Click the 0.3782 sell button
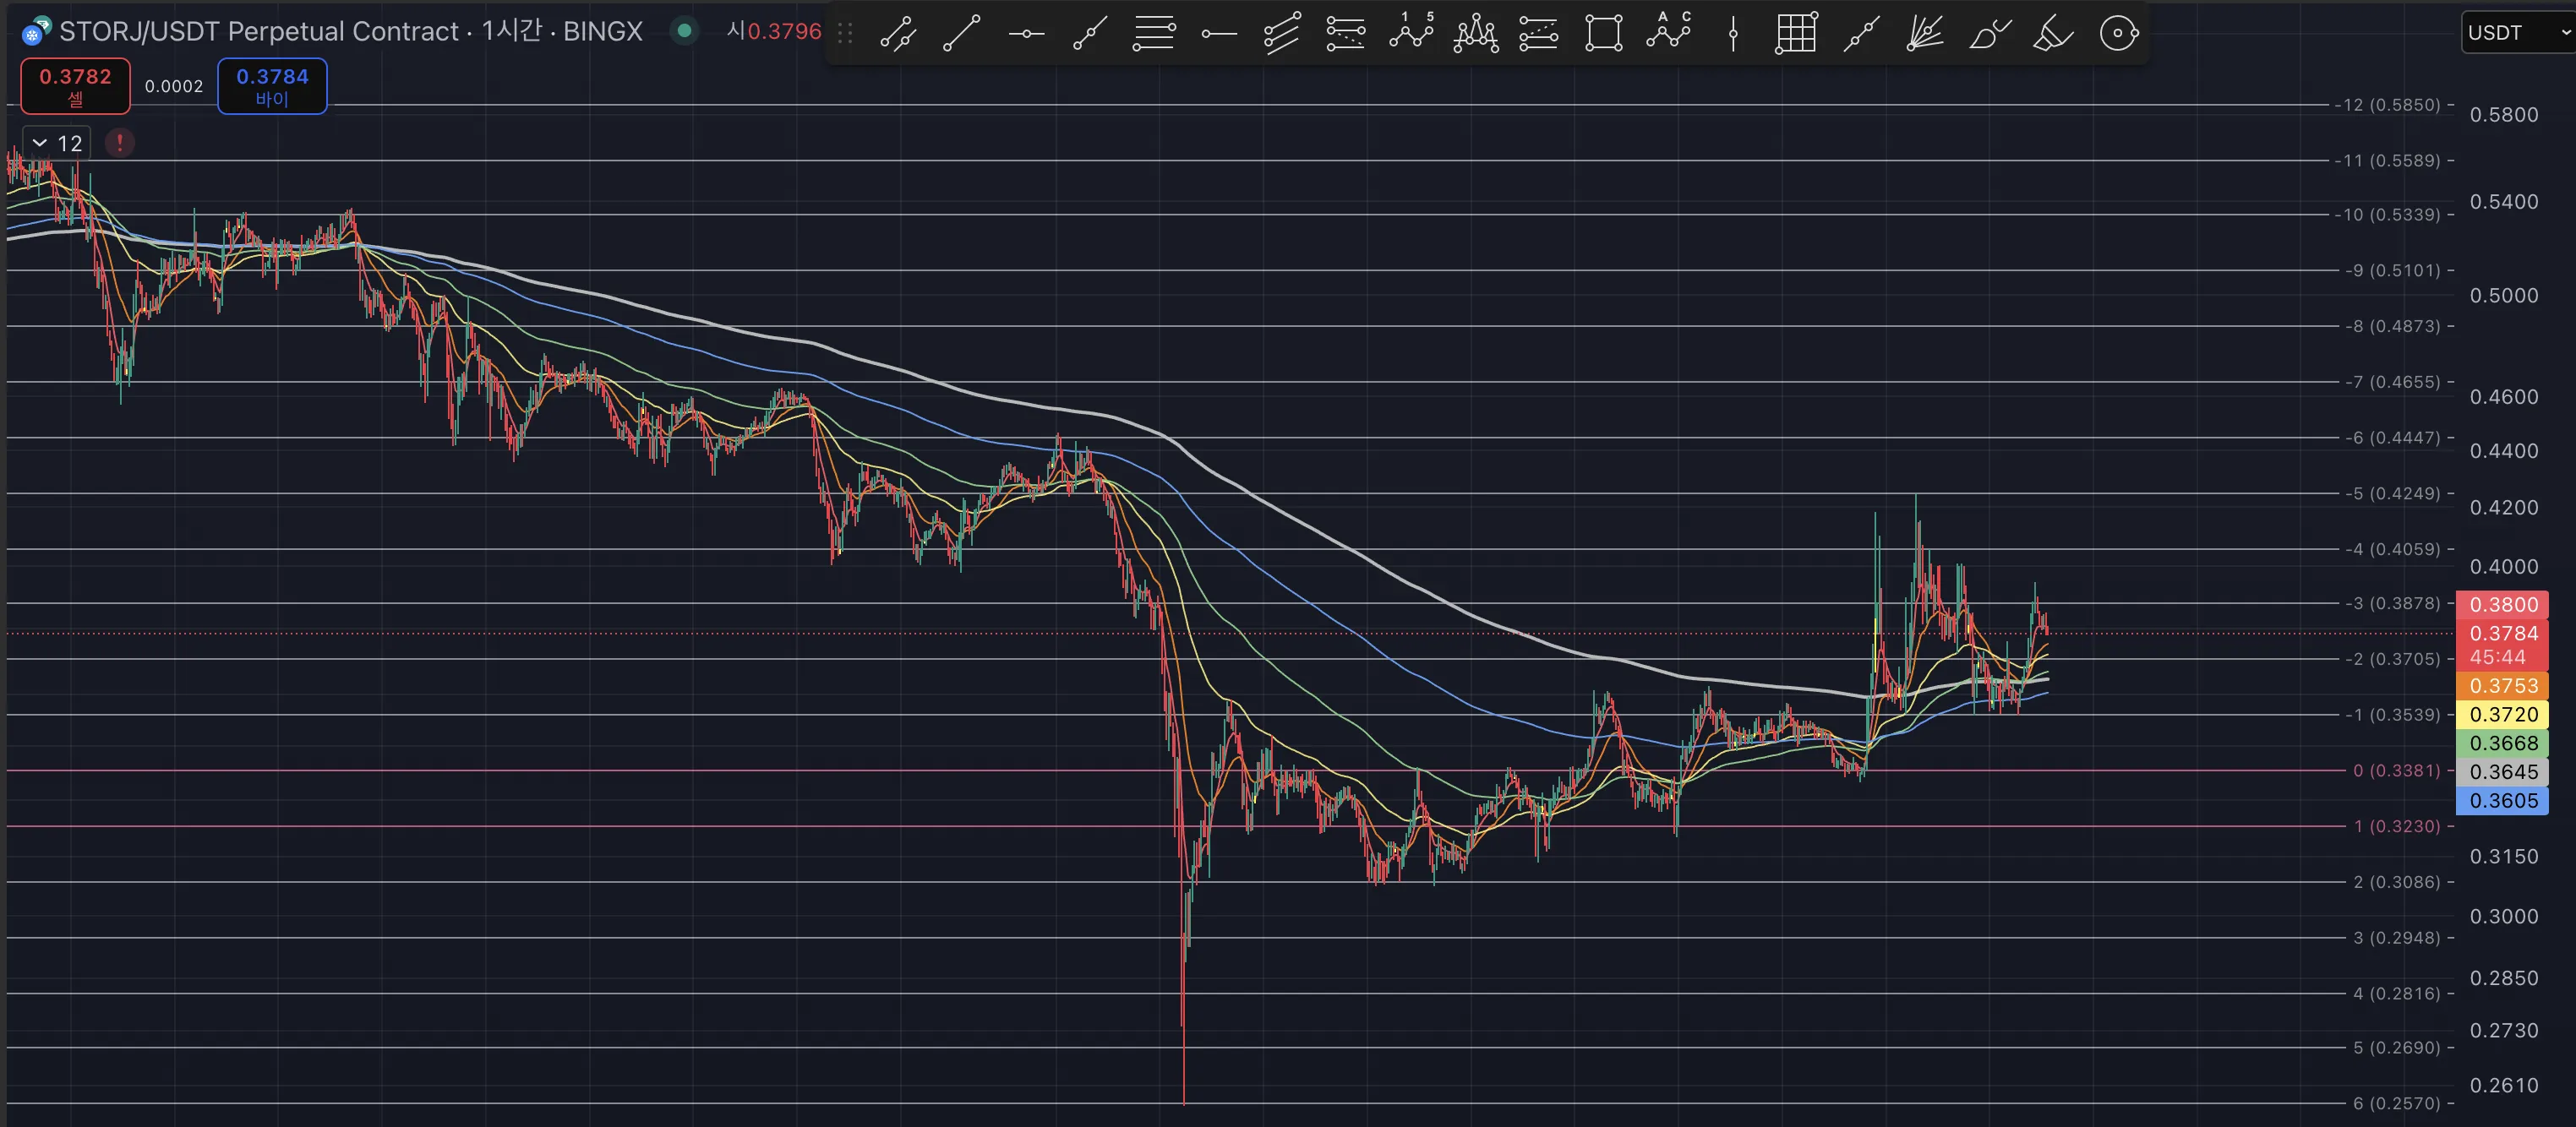Viewport: 2576px width, 1127px height. click(x=75, y=86)
